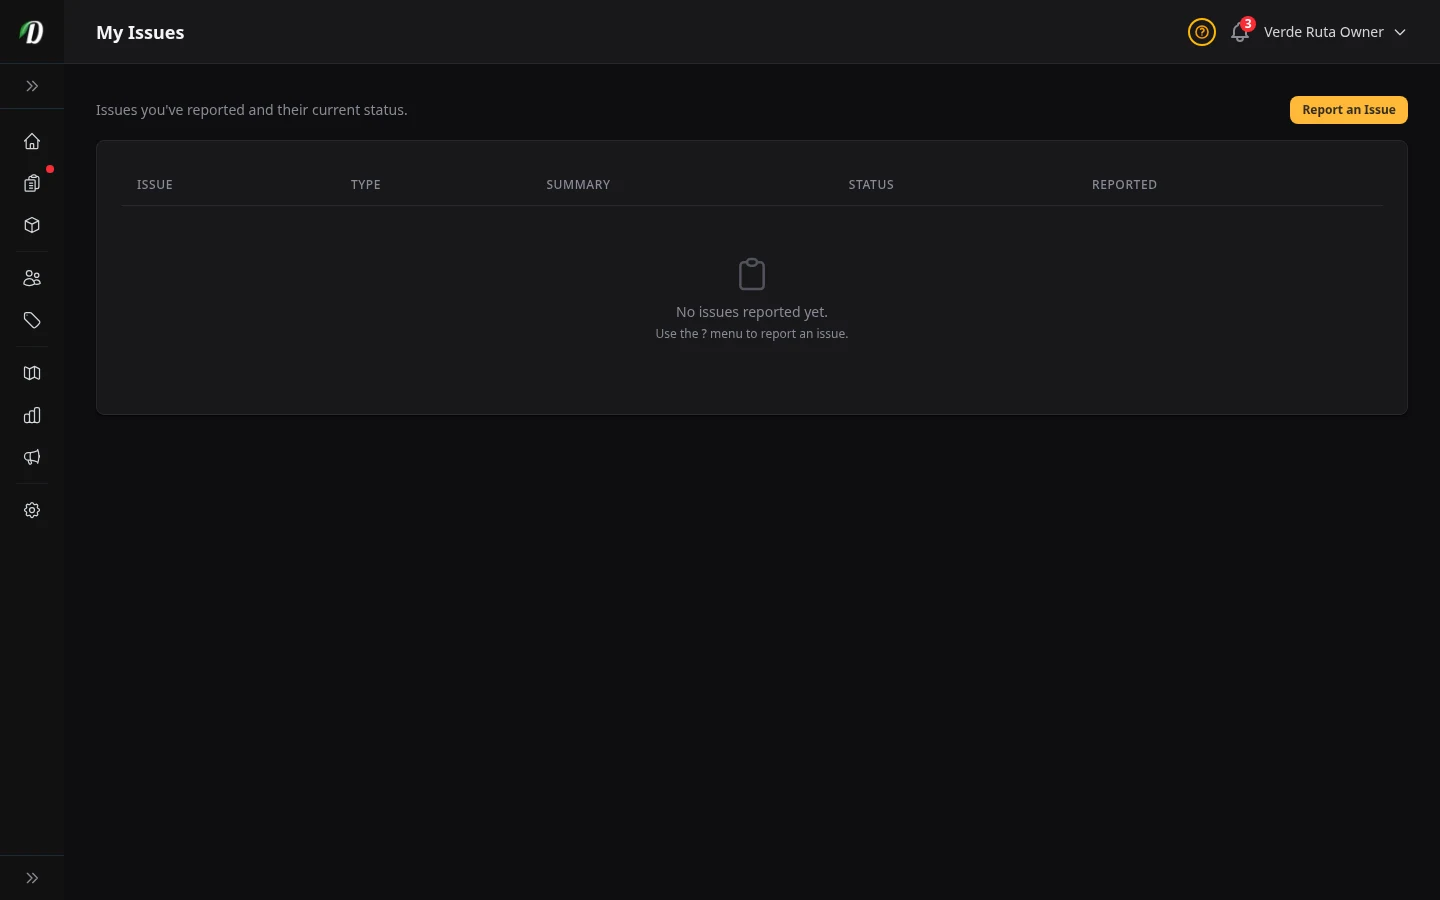Open the help question mark menu
1440x900 pixels.
click(x=1202, y=32)
